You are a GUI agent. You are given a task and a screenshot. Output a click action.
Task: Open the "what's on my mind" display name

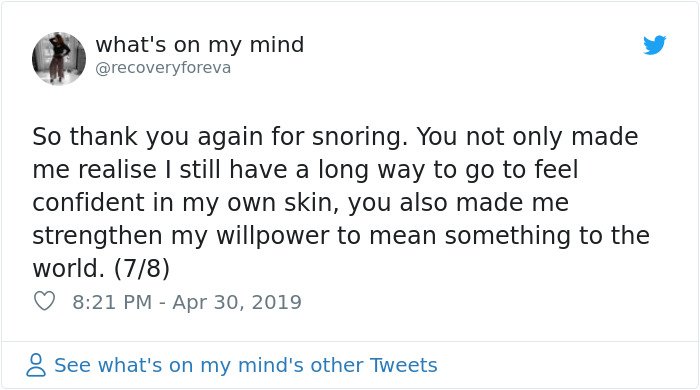pos(200,45)
